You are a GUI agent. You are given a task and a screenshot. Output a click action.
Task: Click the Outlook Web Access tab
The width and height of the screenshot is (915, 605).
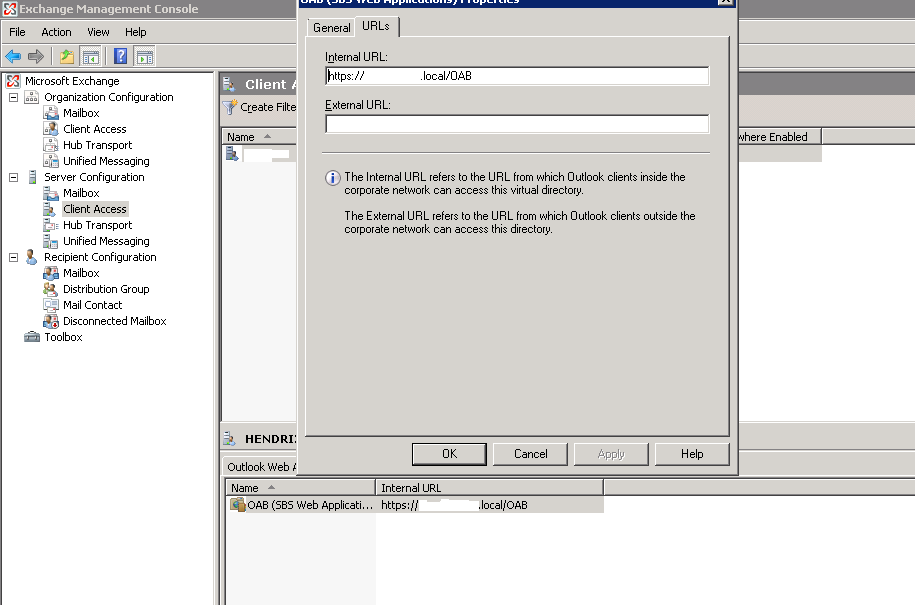[262, 467]
